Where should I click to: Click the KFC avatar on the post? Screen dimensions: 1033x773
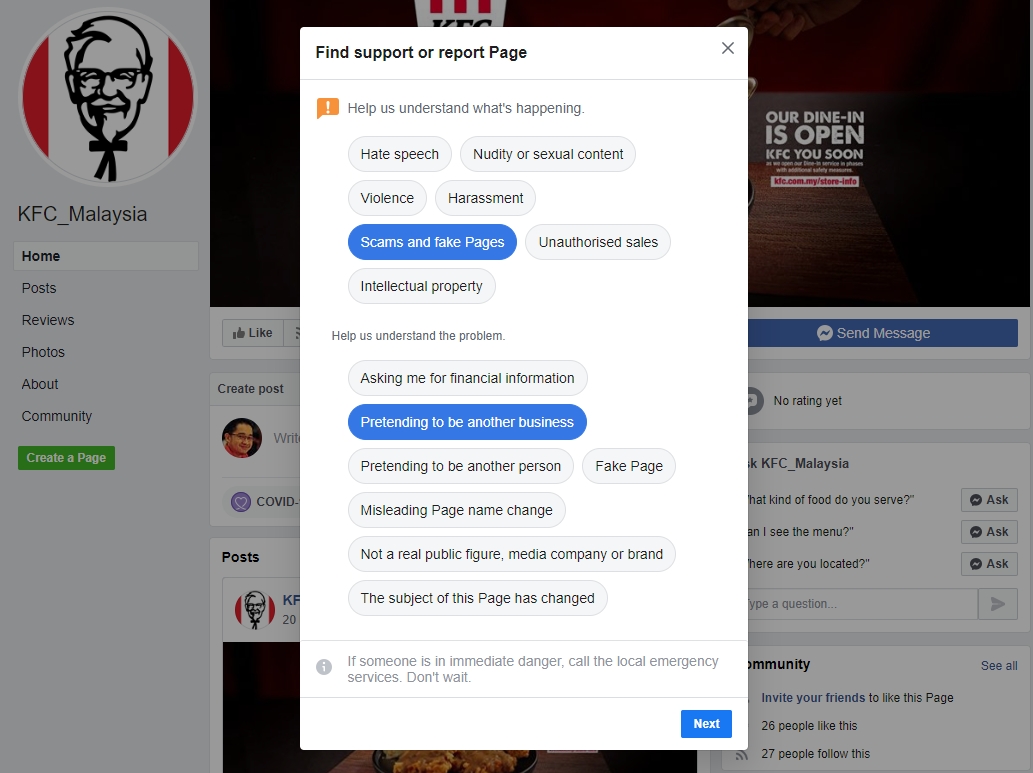(x=255, y=609)
